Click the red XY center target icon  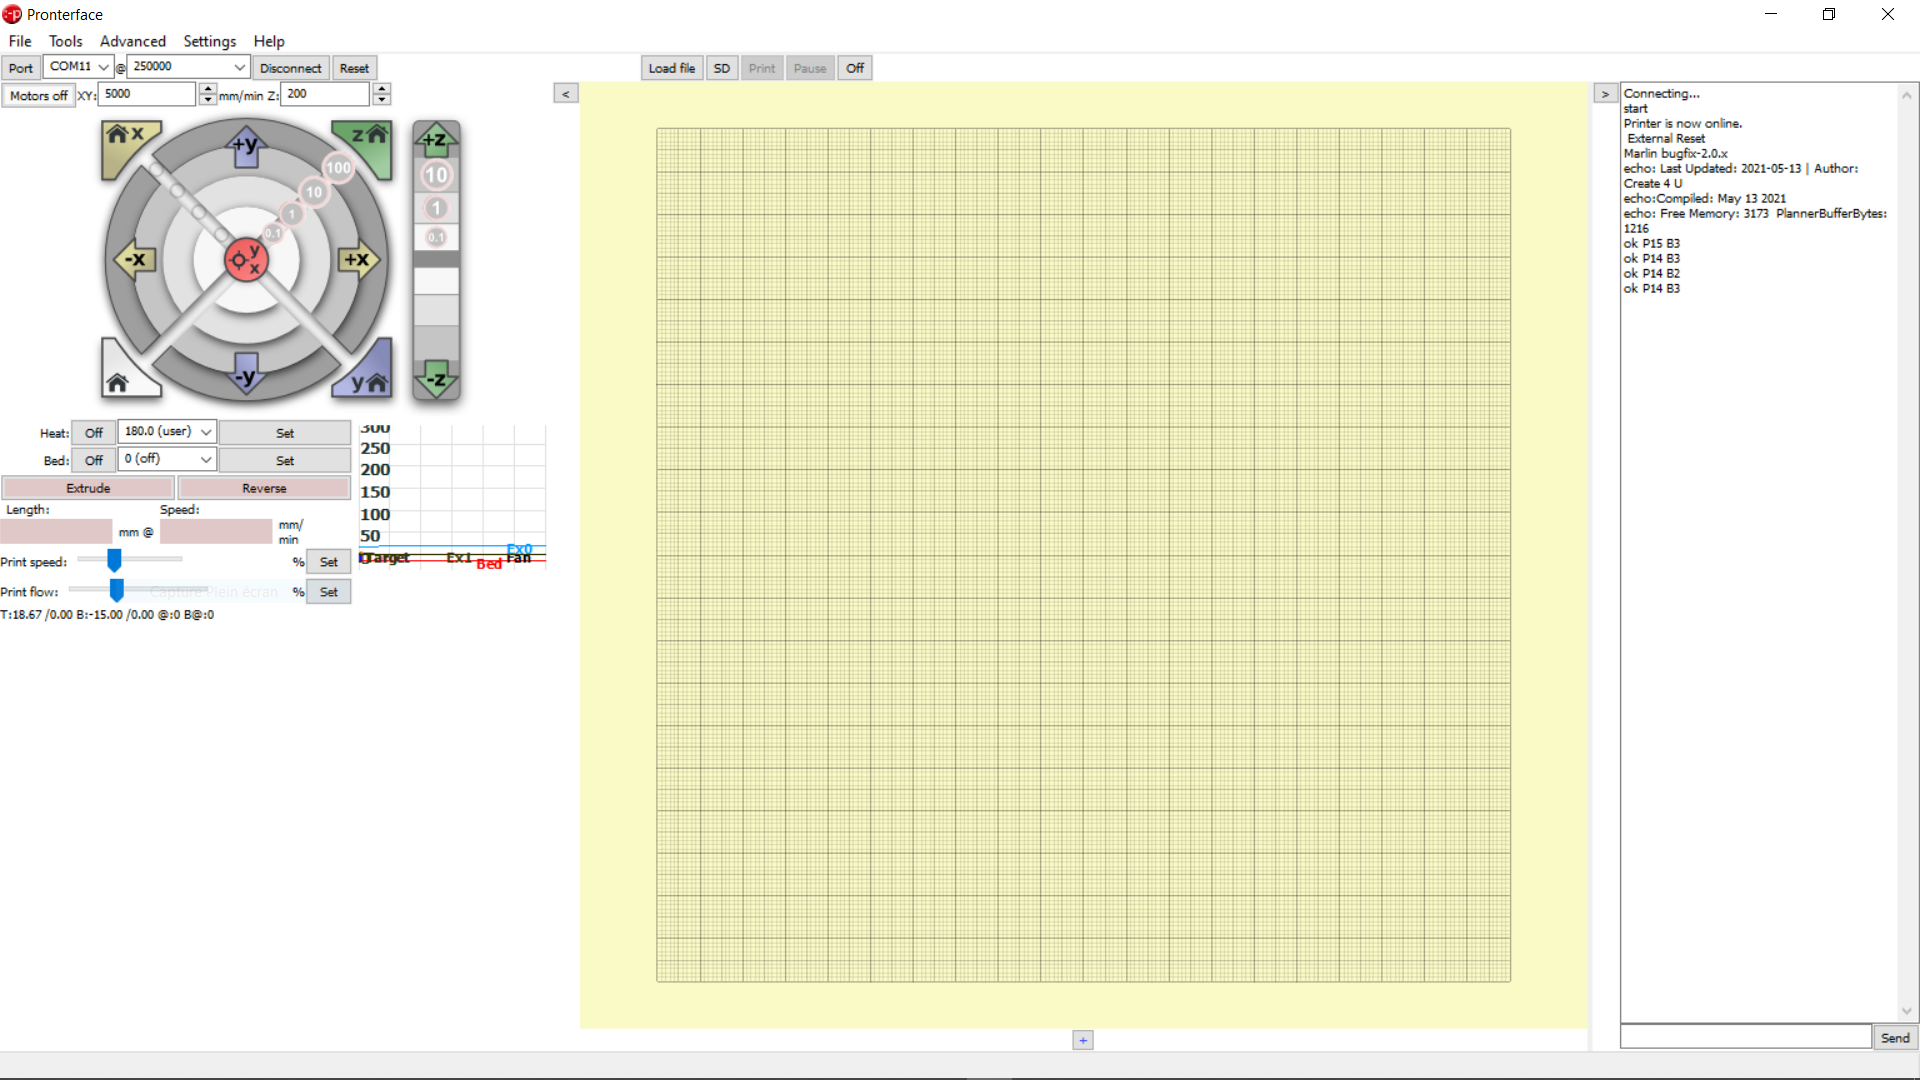pos(246,260)
